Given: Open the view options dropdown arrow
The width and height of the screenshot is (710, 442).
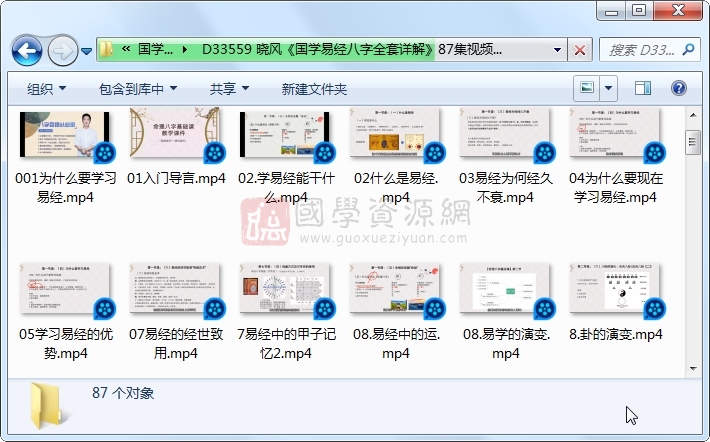Looking at the screenshot, I should point(609,88).
